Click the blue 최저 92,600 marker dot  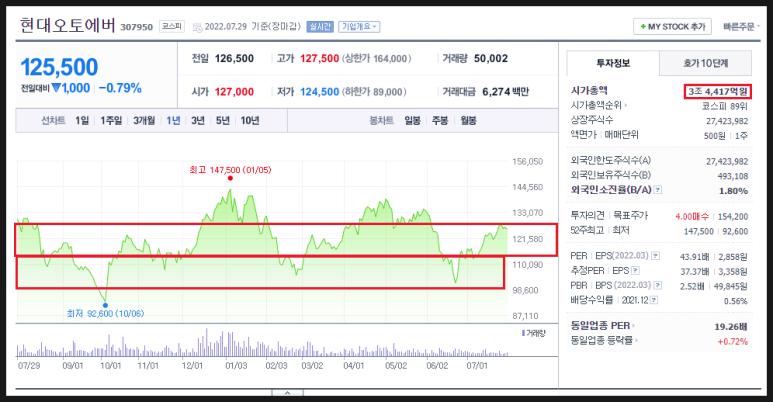(105, 305)
